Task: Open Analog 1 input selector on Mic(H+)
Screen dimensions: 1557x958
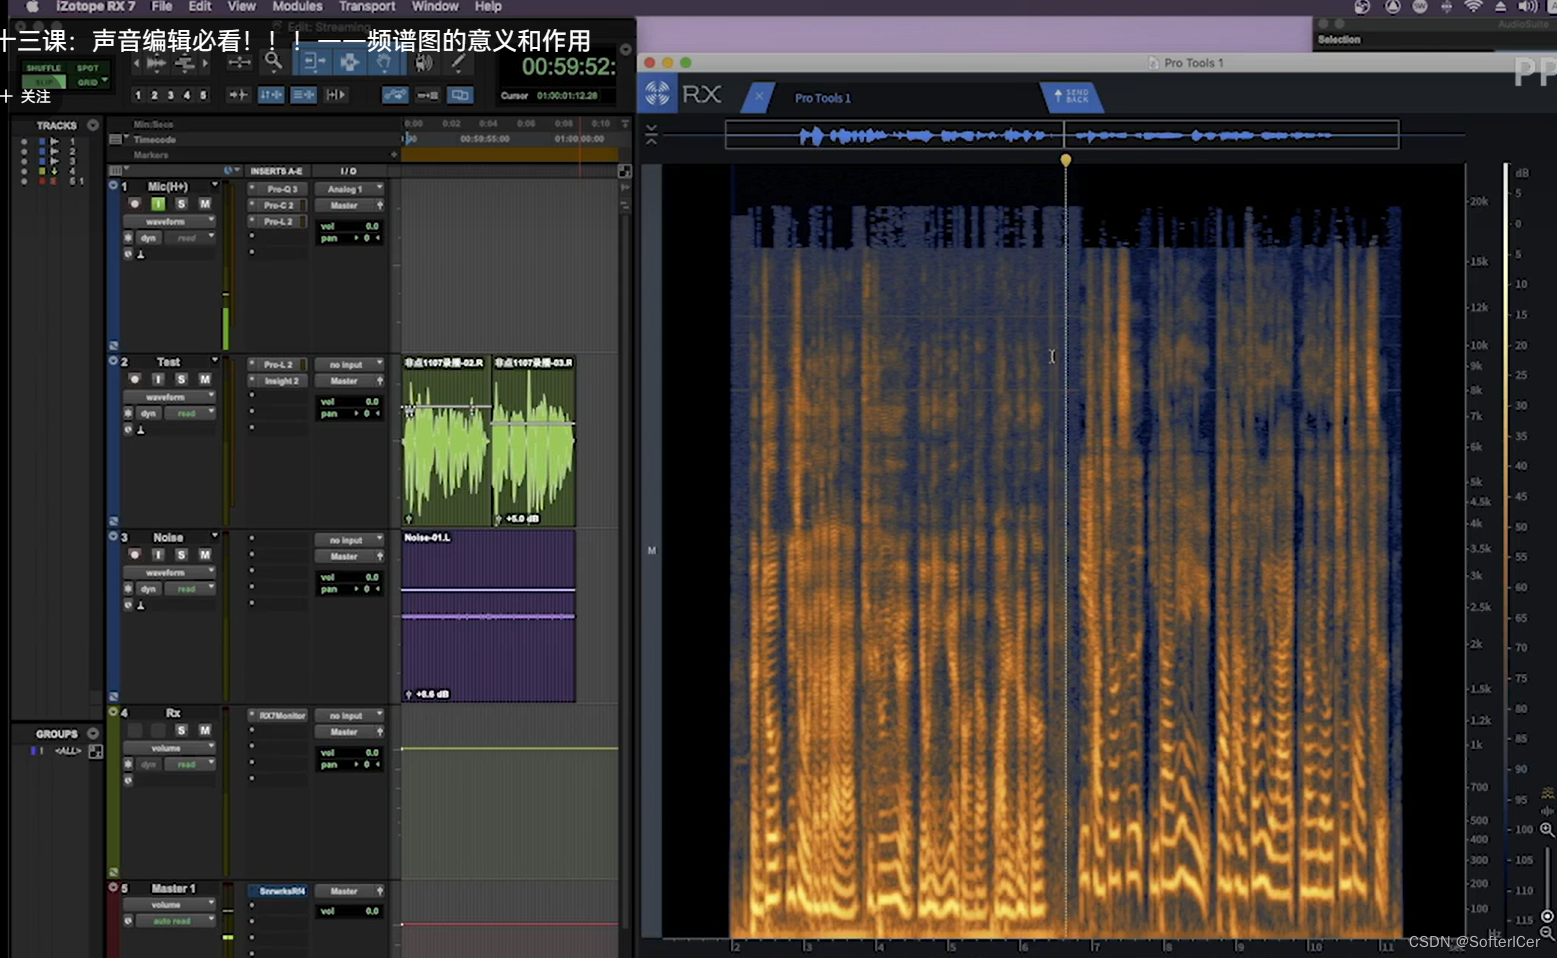Action: (x=350, y=189)
